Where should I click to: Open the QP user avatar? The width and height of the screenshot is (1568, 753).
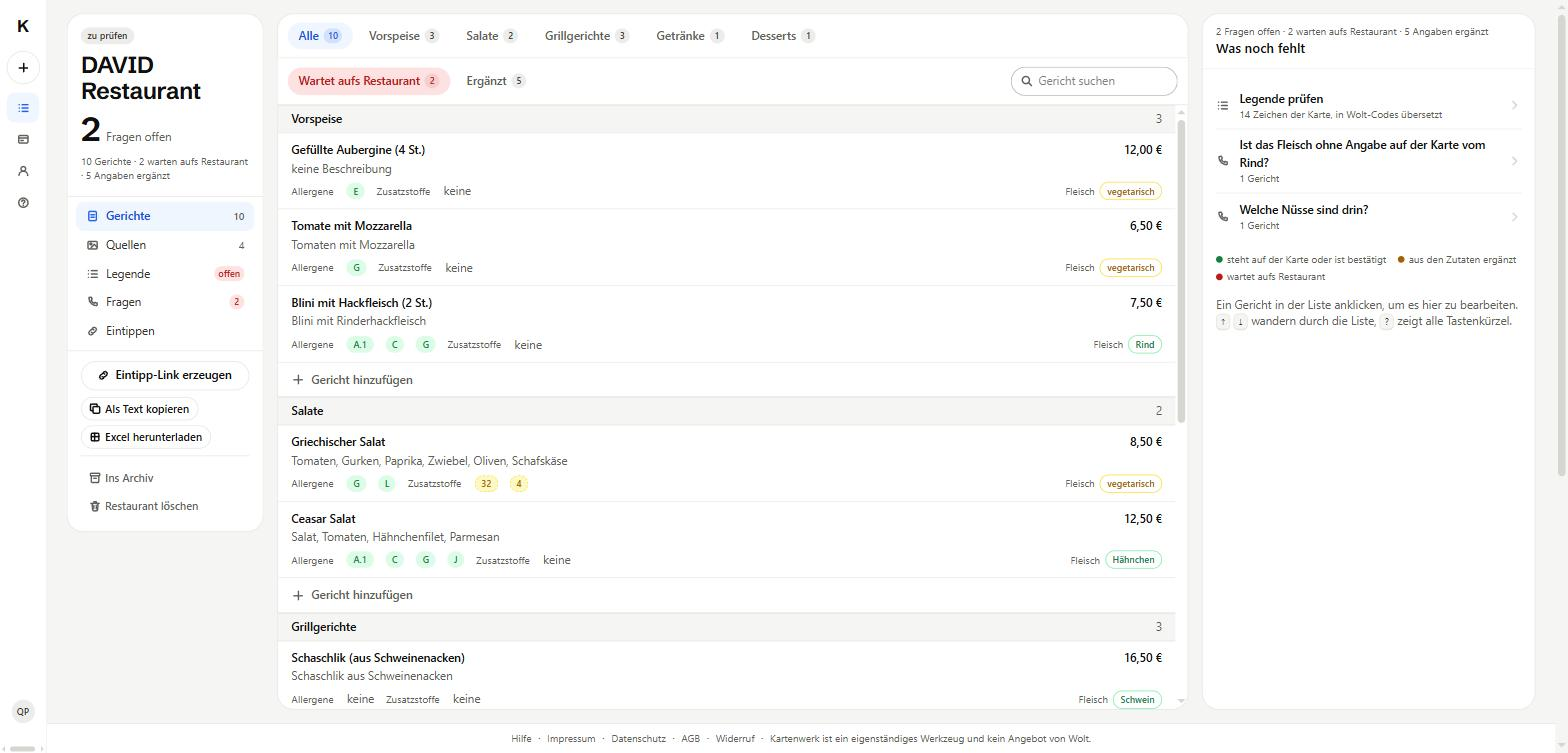tap(23, 711)
